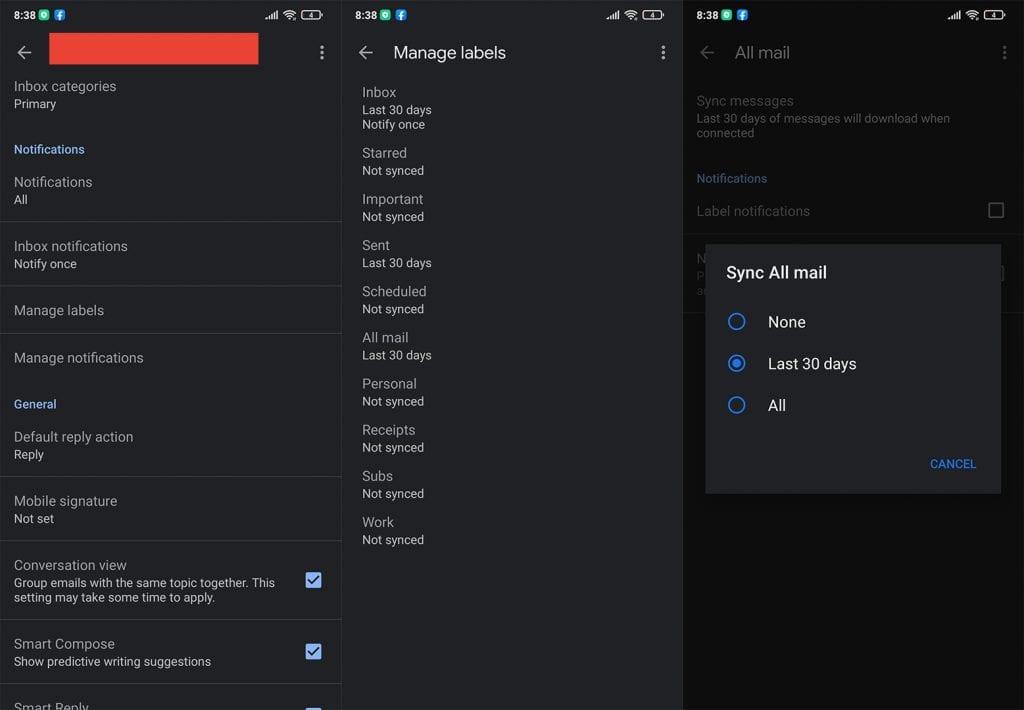Choose Last 30 days radio button
The image size is (1024, 710).
click(737, 364)
